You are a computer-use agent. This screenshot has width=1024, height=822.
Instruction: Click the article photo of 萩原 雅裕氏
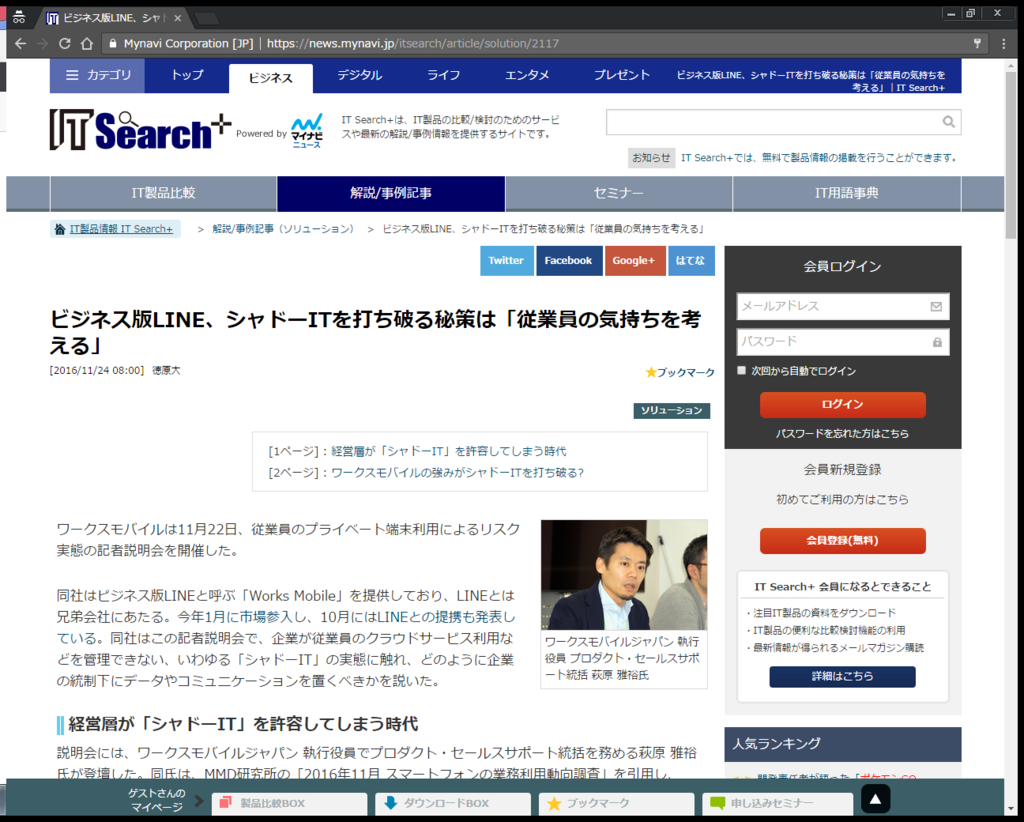coord(624,575)
